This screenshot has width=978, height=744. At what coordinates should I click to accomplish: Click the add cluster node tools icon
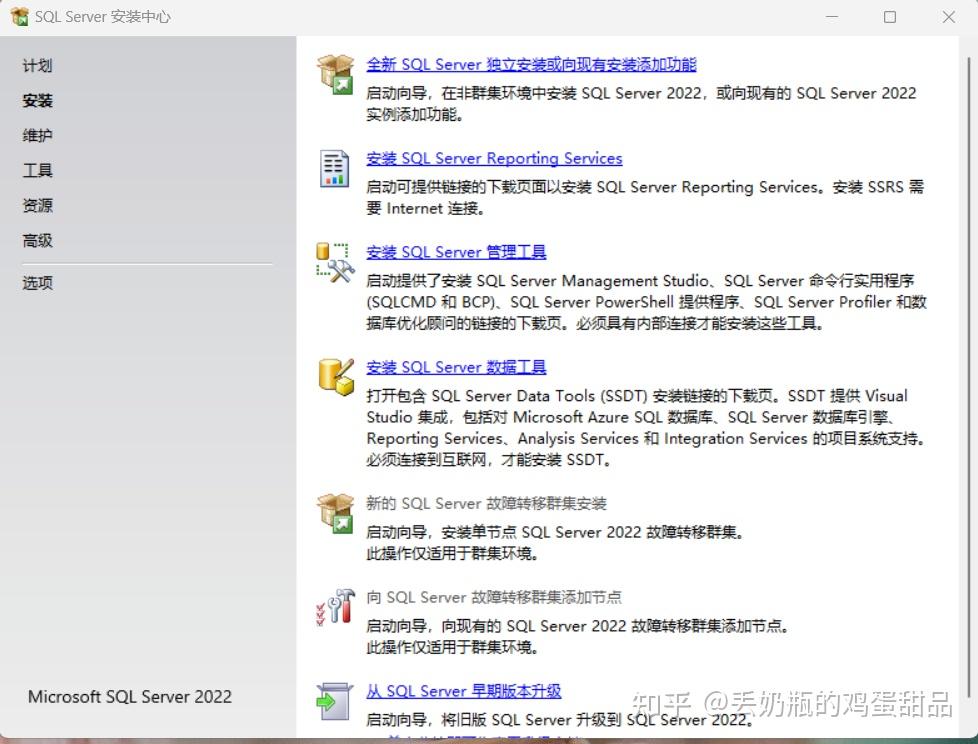point(336,607)
